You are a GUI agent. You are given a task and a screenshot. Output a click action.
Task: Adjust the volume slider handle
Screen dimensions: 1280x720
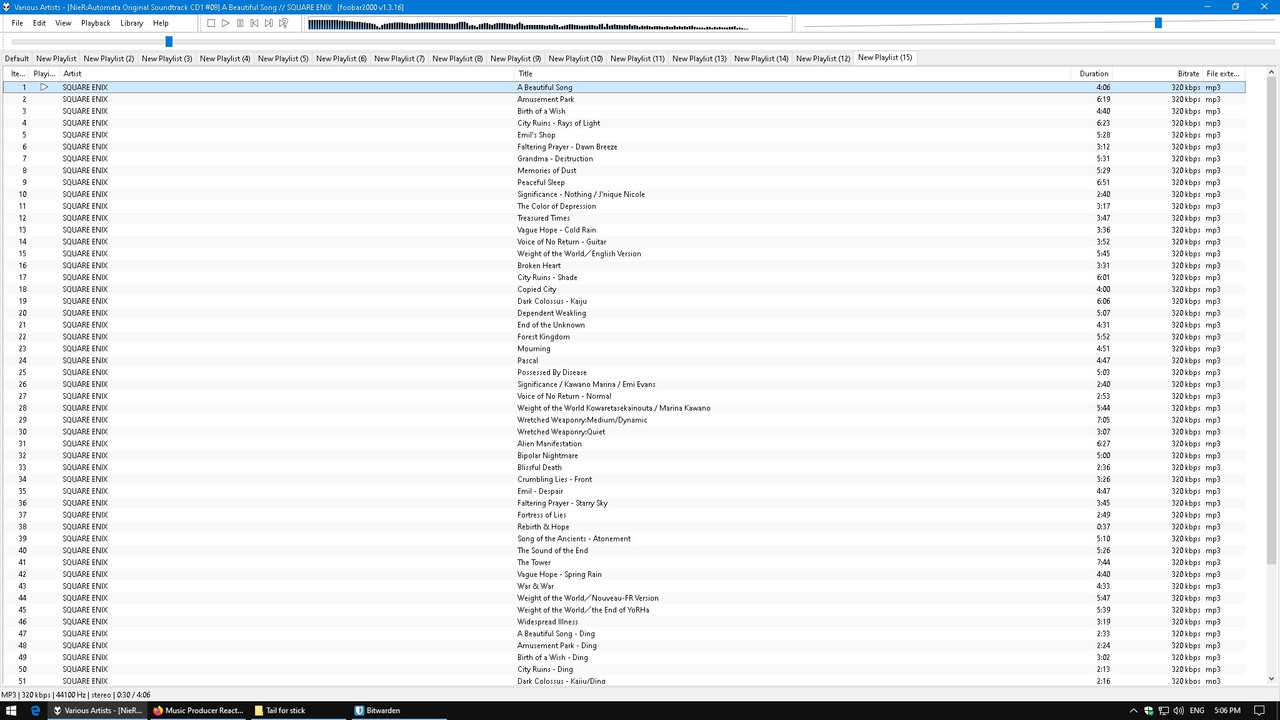click(x=1158, y=23)
